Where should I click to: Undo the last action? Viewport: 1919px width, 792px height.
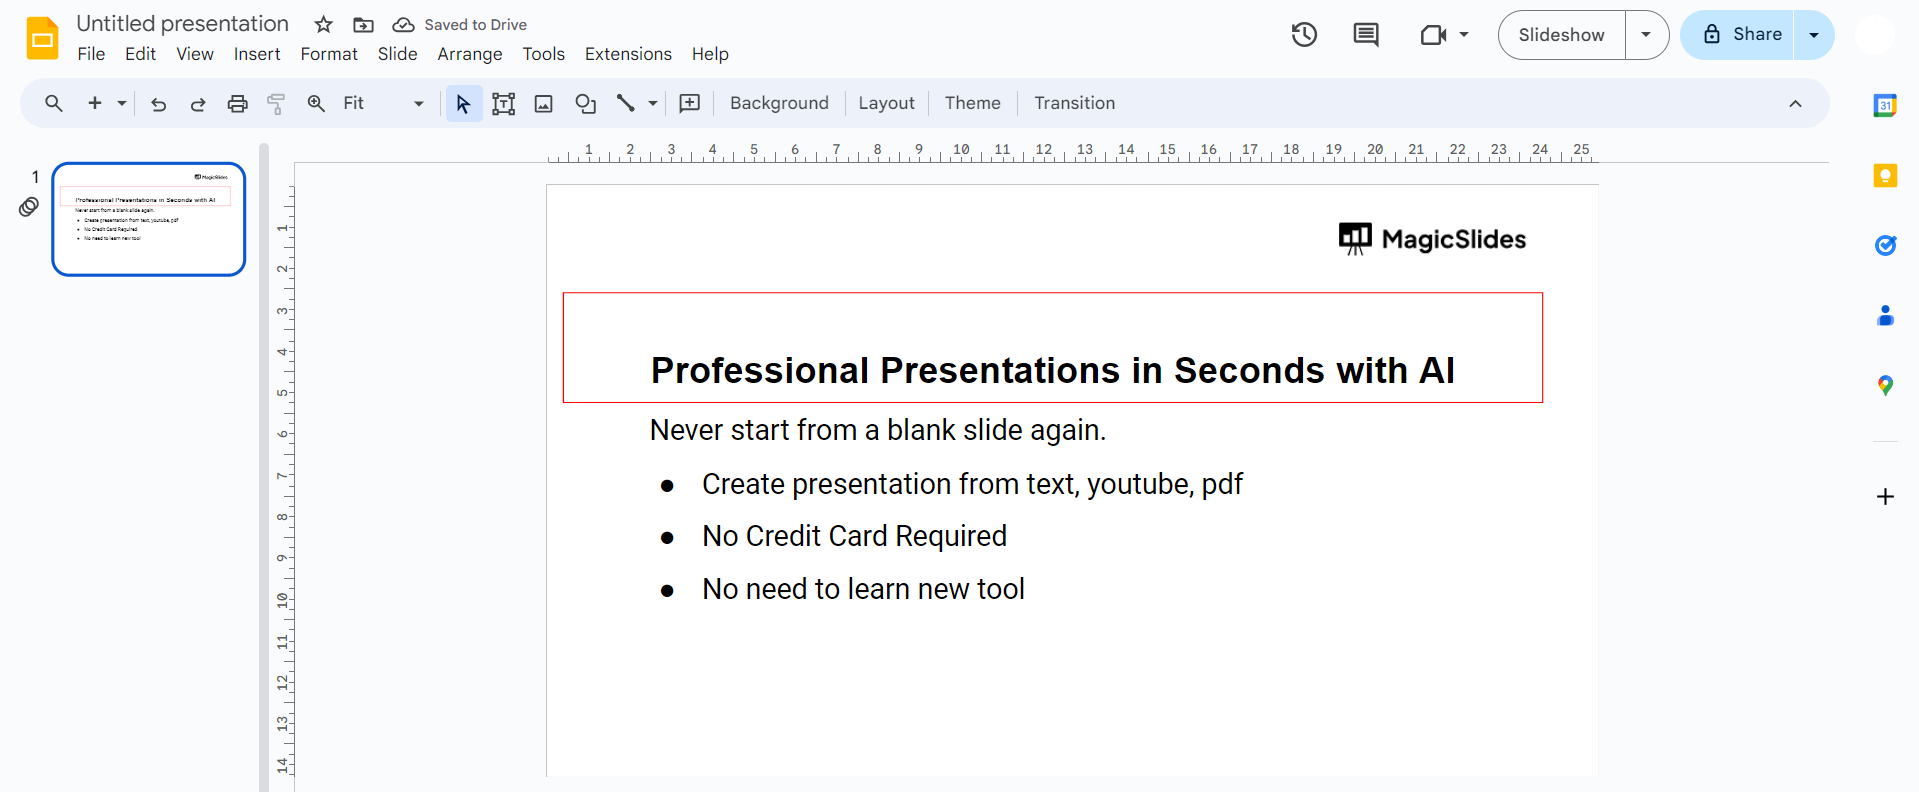coord(158,104)
